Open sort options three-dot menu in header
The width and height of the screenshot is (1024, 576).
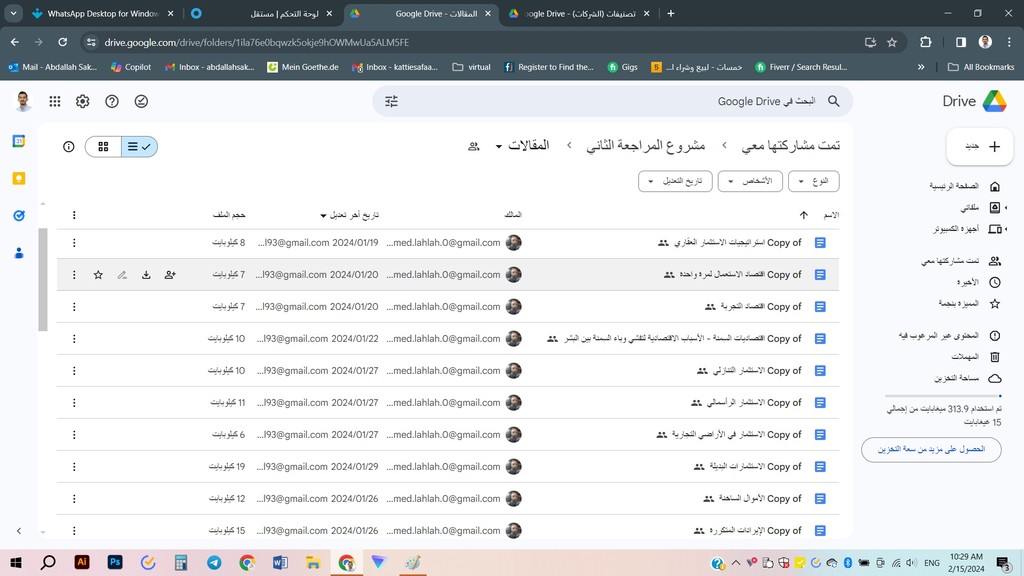click(74, 215)
